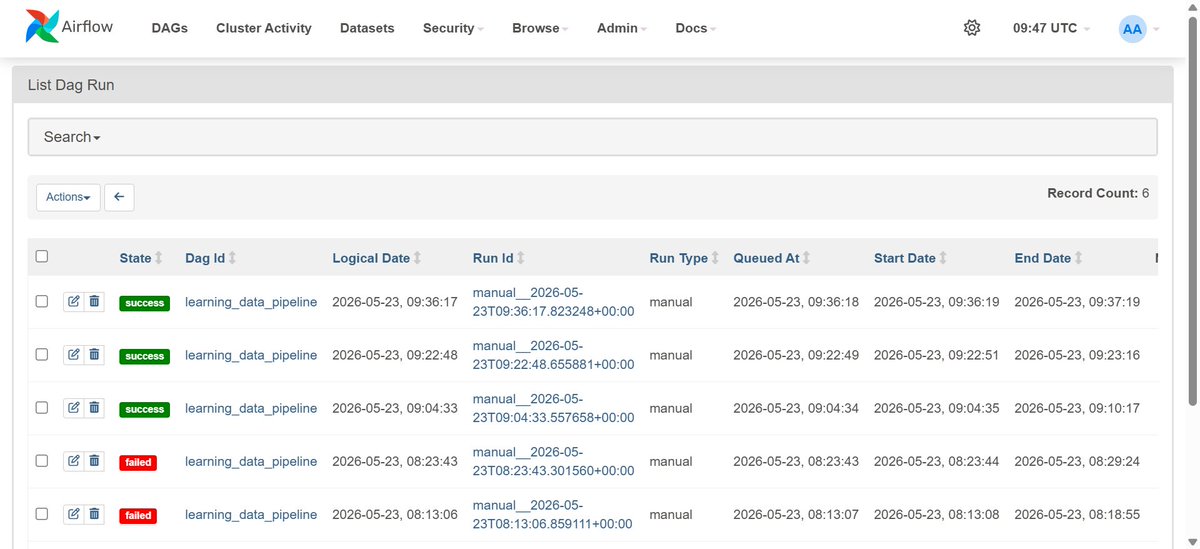Edit the 08:23:43 failed run record
The image size is (1200, 549).
click(73, 460)
